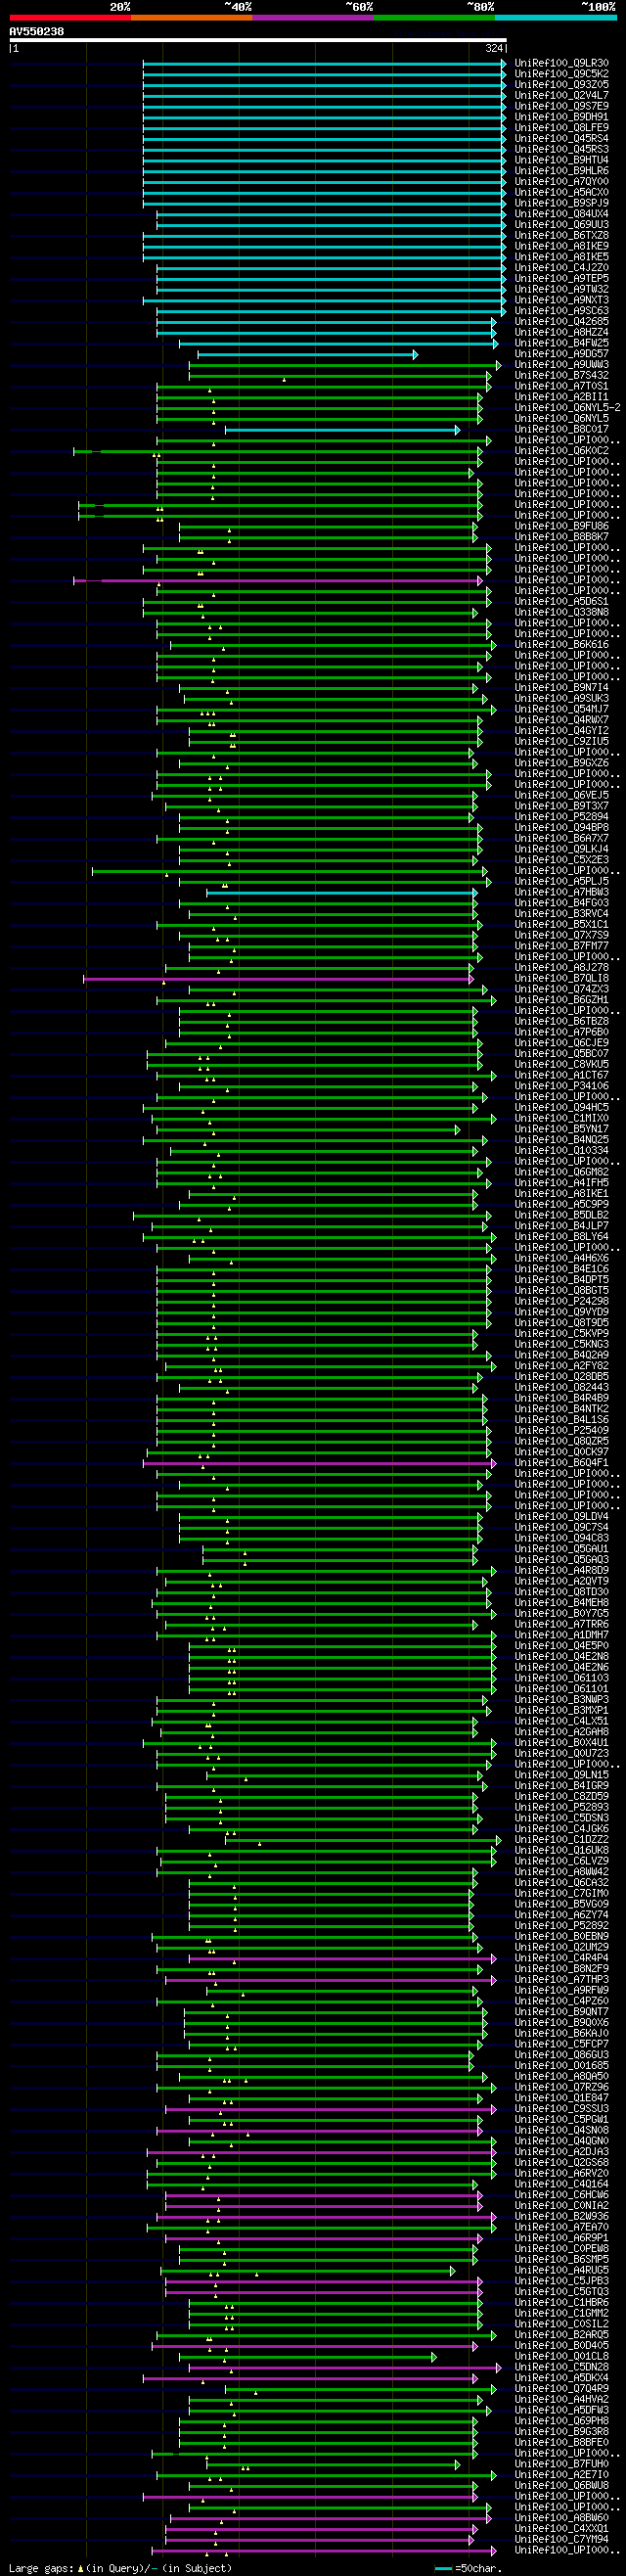This screenshot has height=2576, width=626.
Task: Click the UniRef100_B6Q4F1 label
Action: 561,1463
